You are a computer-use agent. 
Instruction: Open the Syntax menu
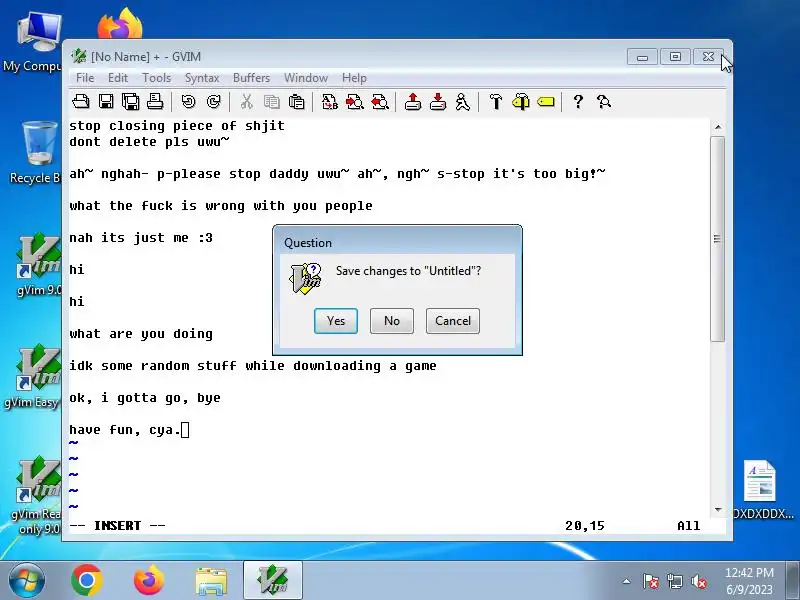coord(202,78)
